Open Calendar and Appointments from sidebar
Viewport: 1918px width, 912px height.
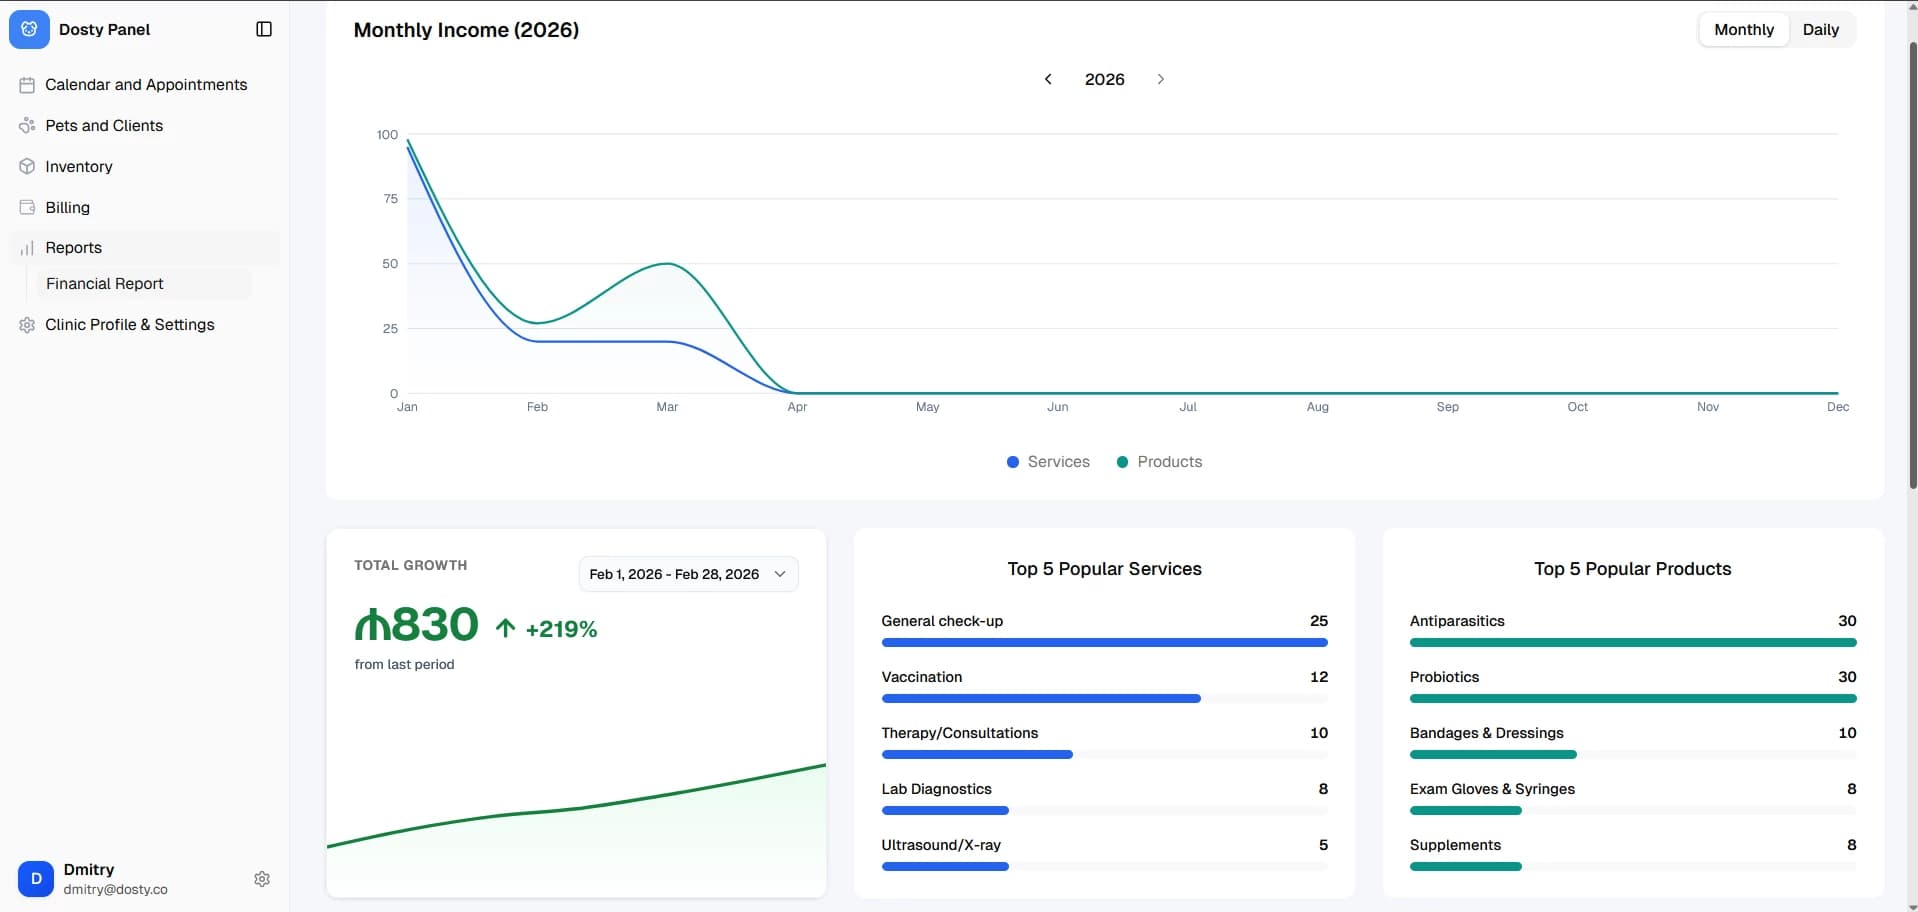pyautogui.click(x=145, y=84)
